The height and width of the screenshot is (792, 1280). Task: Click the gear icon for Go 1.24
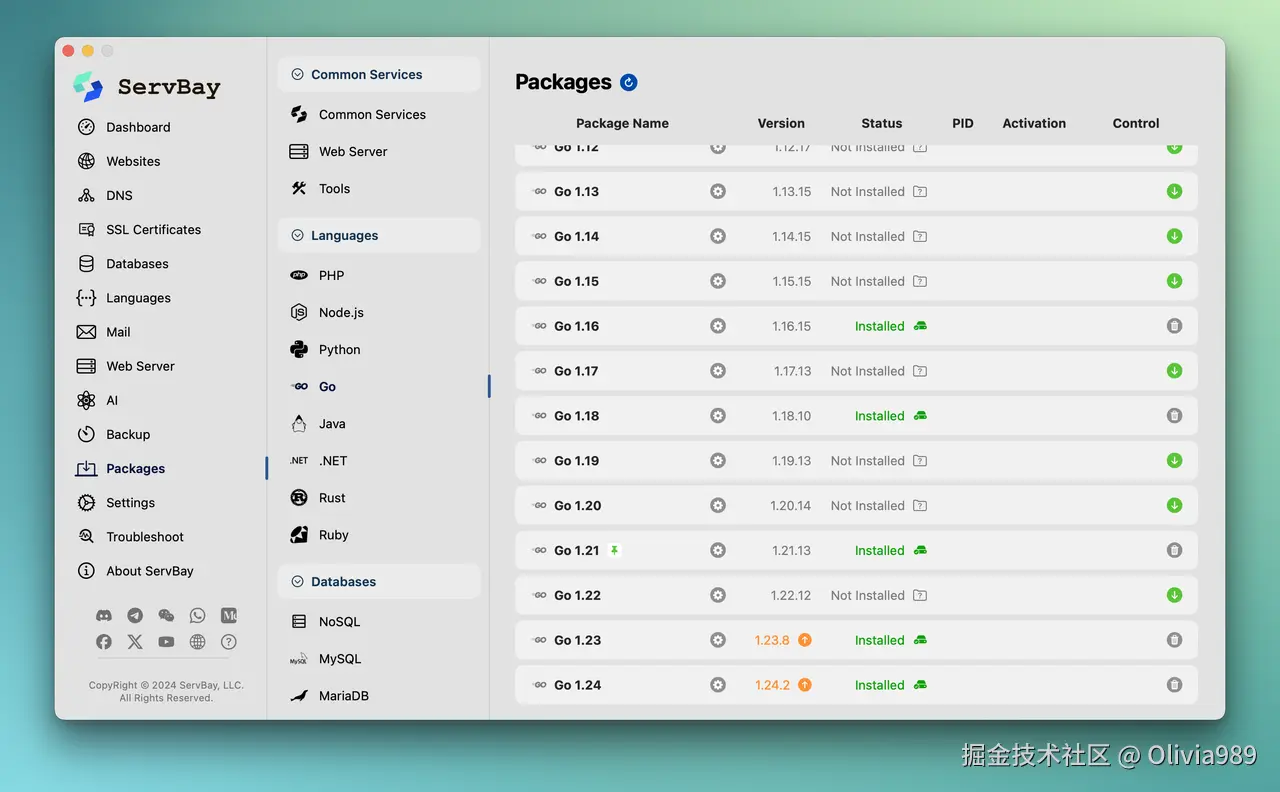pyautogui.click(x=718, y=685)
